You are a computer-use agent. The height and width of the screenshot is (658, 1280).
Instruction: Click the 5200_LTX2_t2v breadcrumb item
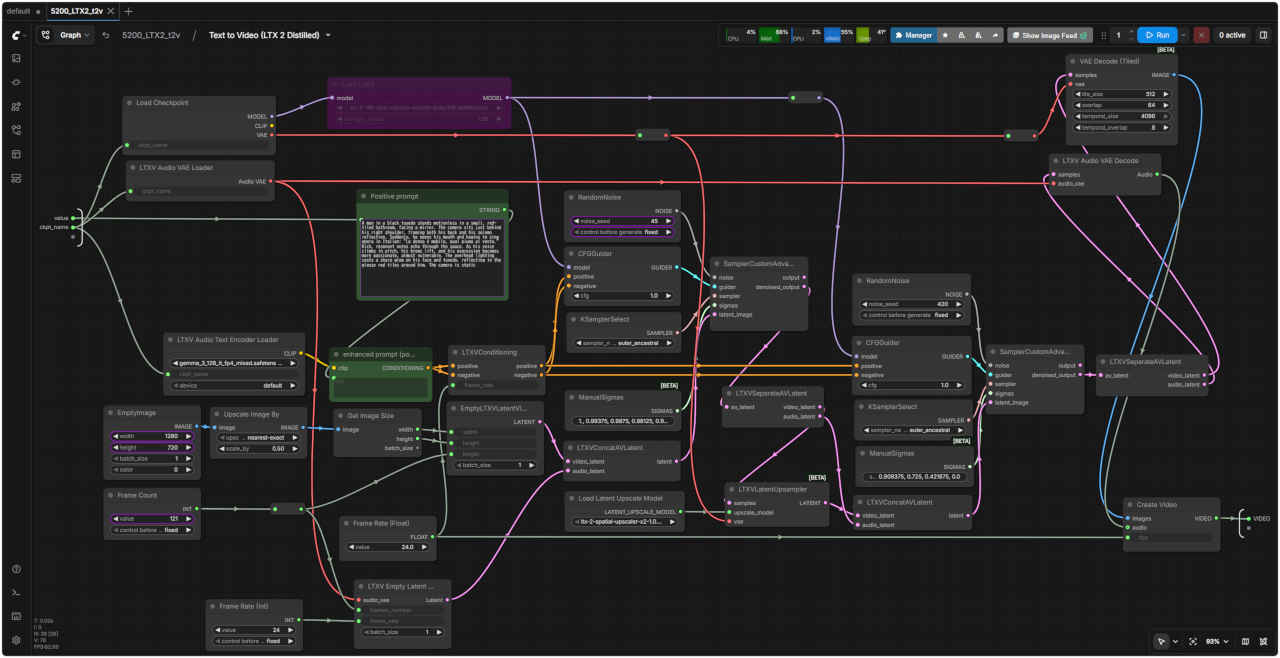[x=151, y=35]
